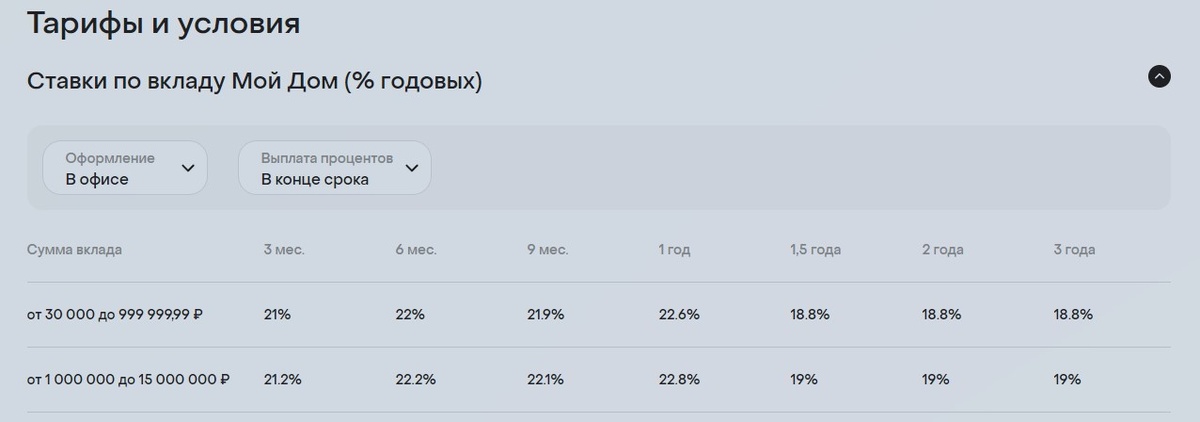Select the 3 года column header
The image size is (1200, 422).
1074,250
